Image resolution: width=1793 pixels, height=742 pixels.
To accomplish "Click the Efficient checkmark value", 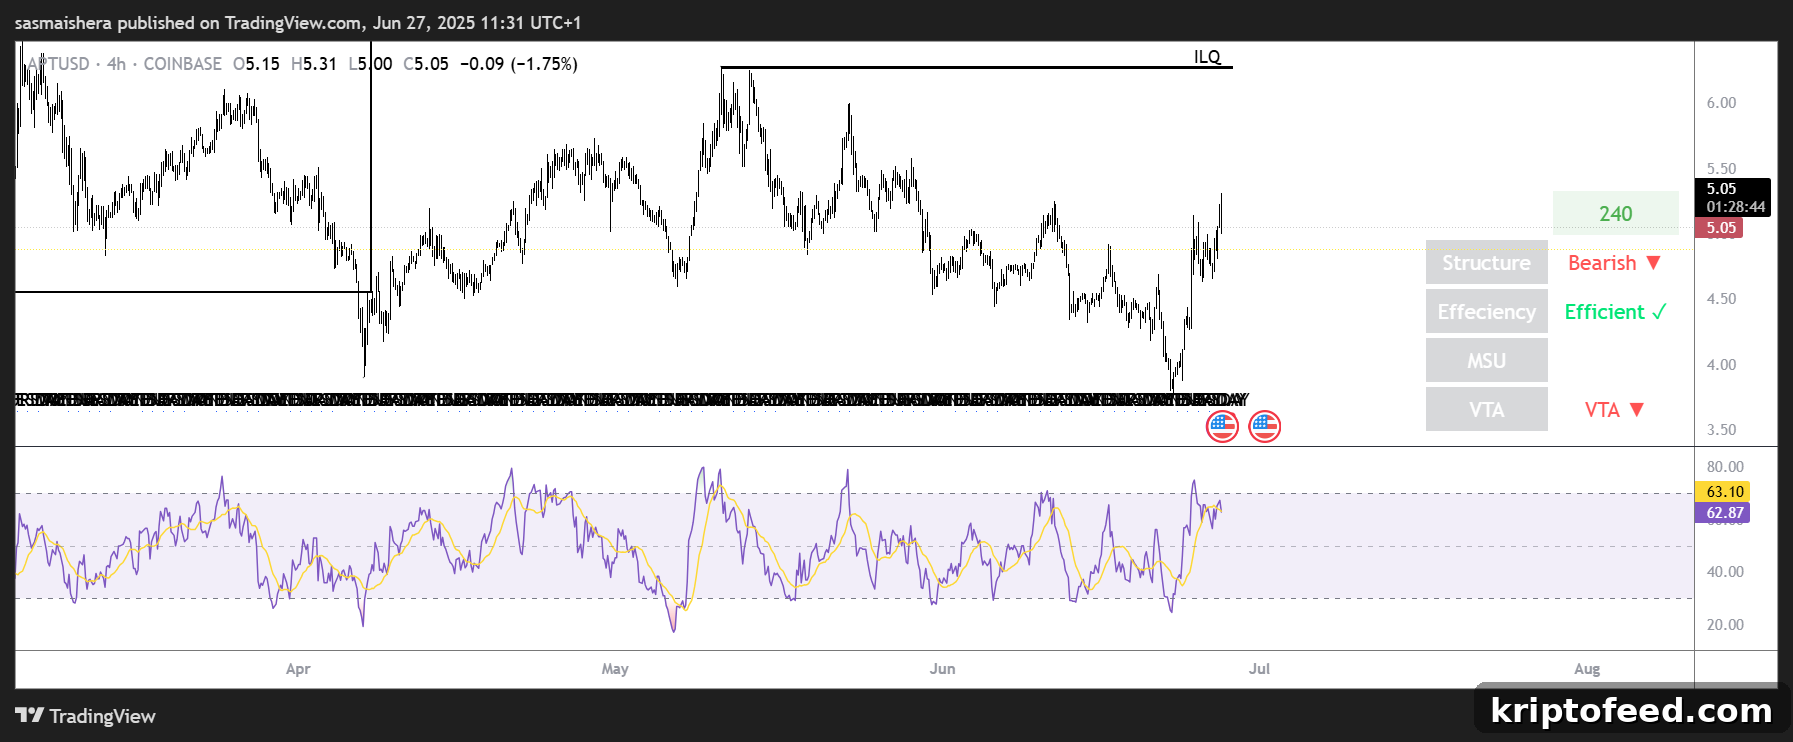I will click(x=1615, y=312).
